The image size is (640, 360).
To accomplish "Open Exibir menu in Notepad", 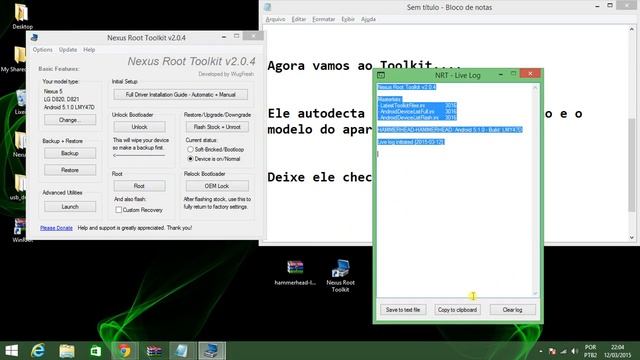I will coord(348,19).
